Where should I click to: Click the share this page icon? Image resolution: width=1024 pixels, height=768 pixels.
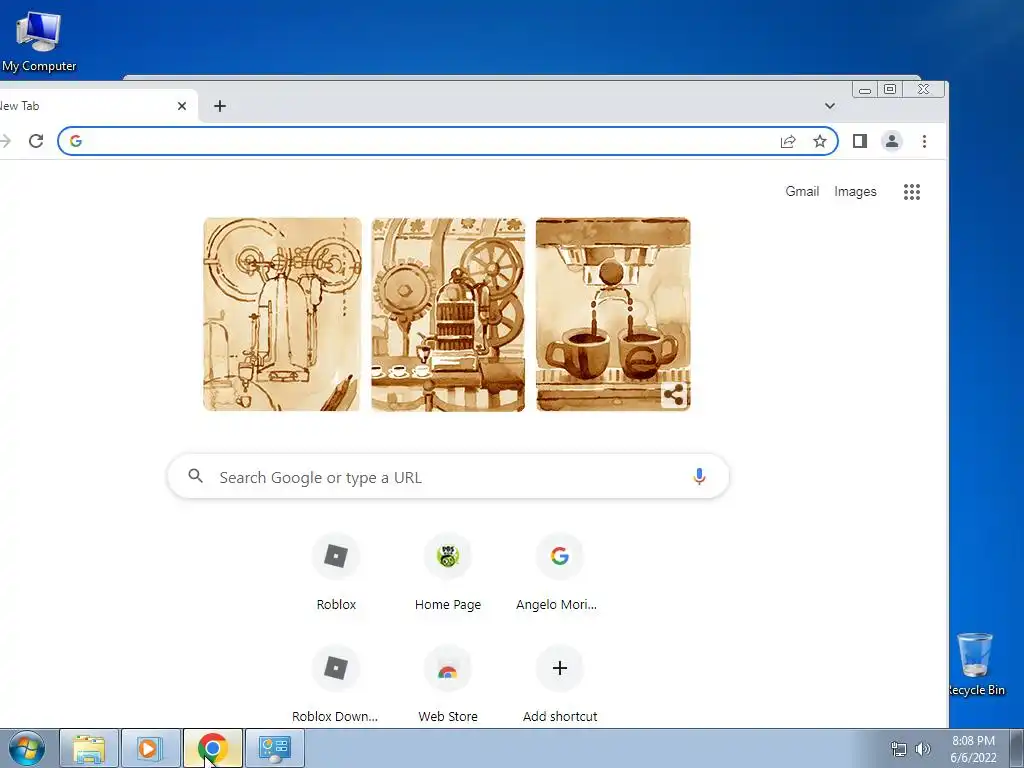point(788,141)
